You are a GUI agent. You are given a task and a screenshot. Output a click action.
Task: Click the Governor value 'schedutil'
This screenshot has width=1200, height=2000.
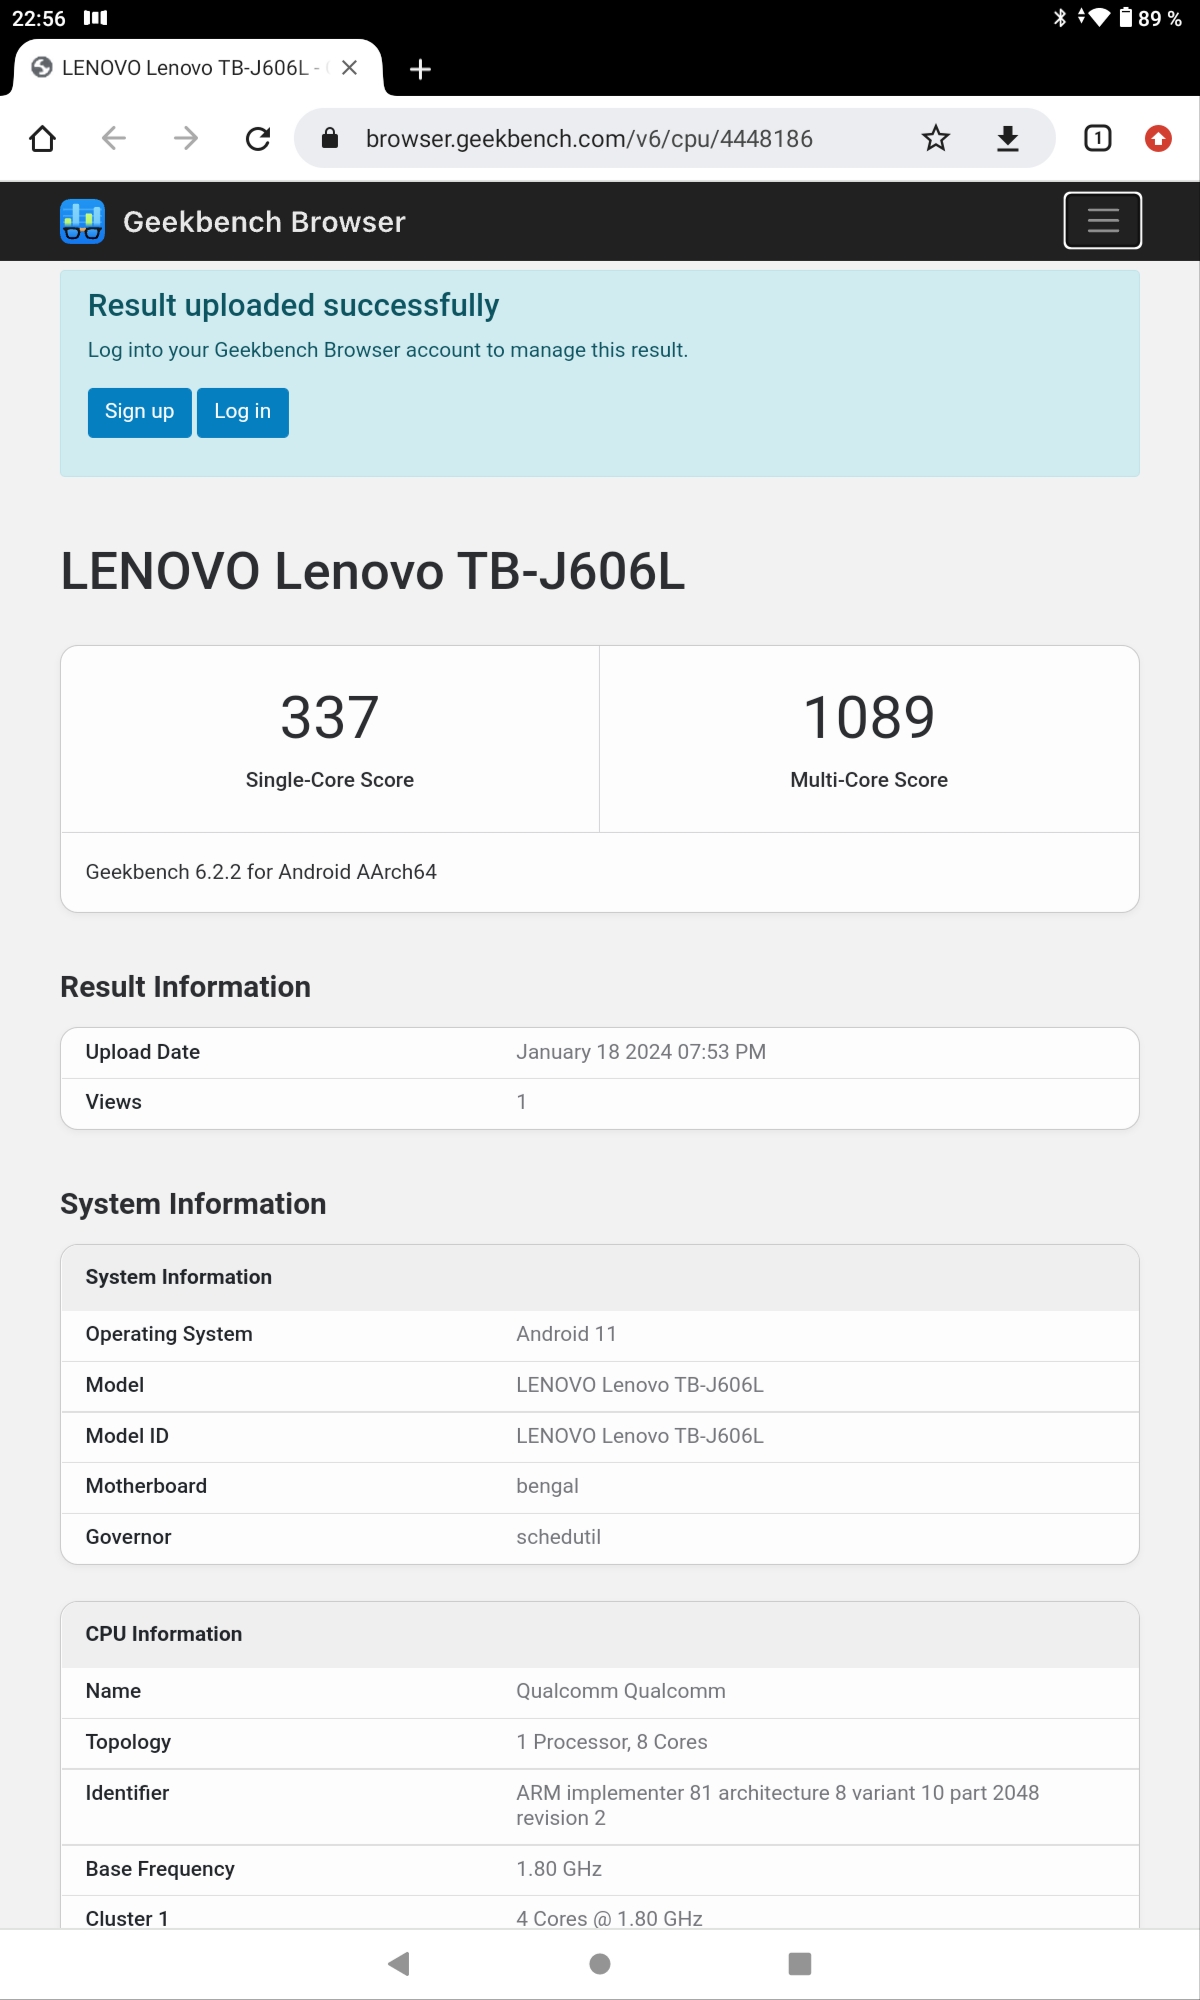(558, 1537)
